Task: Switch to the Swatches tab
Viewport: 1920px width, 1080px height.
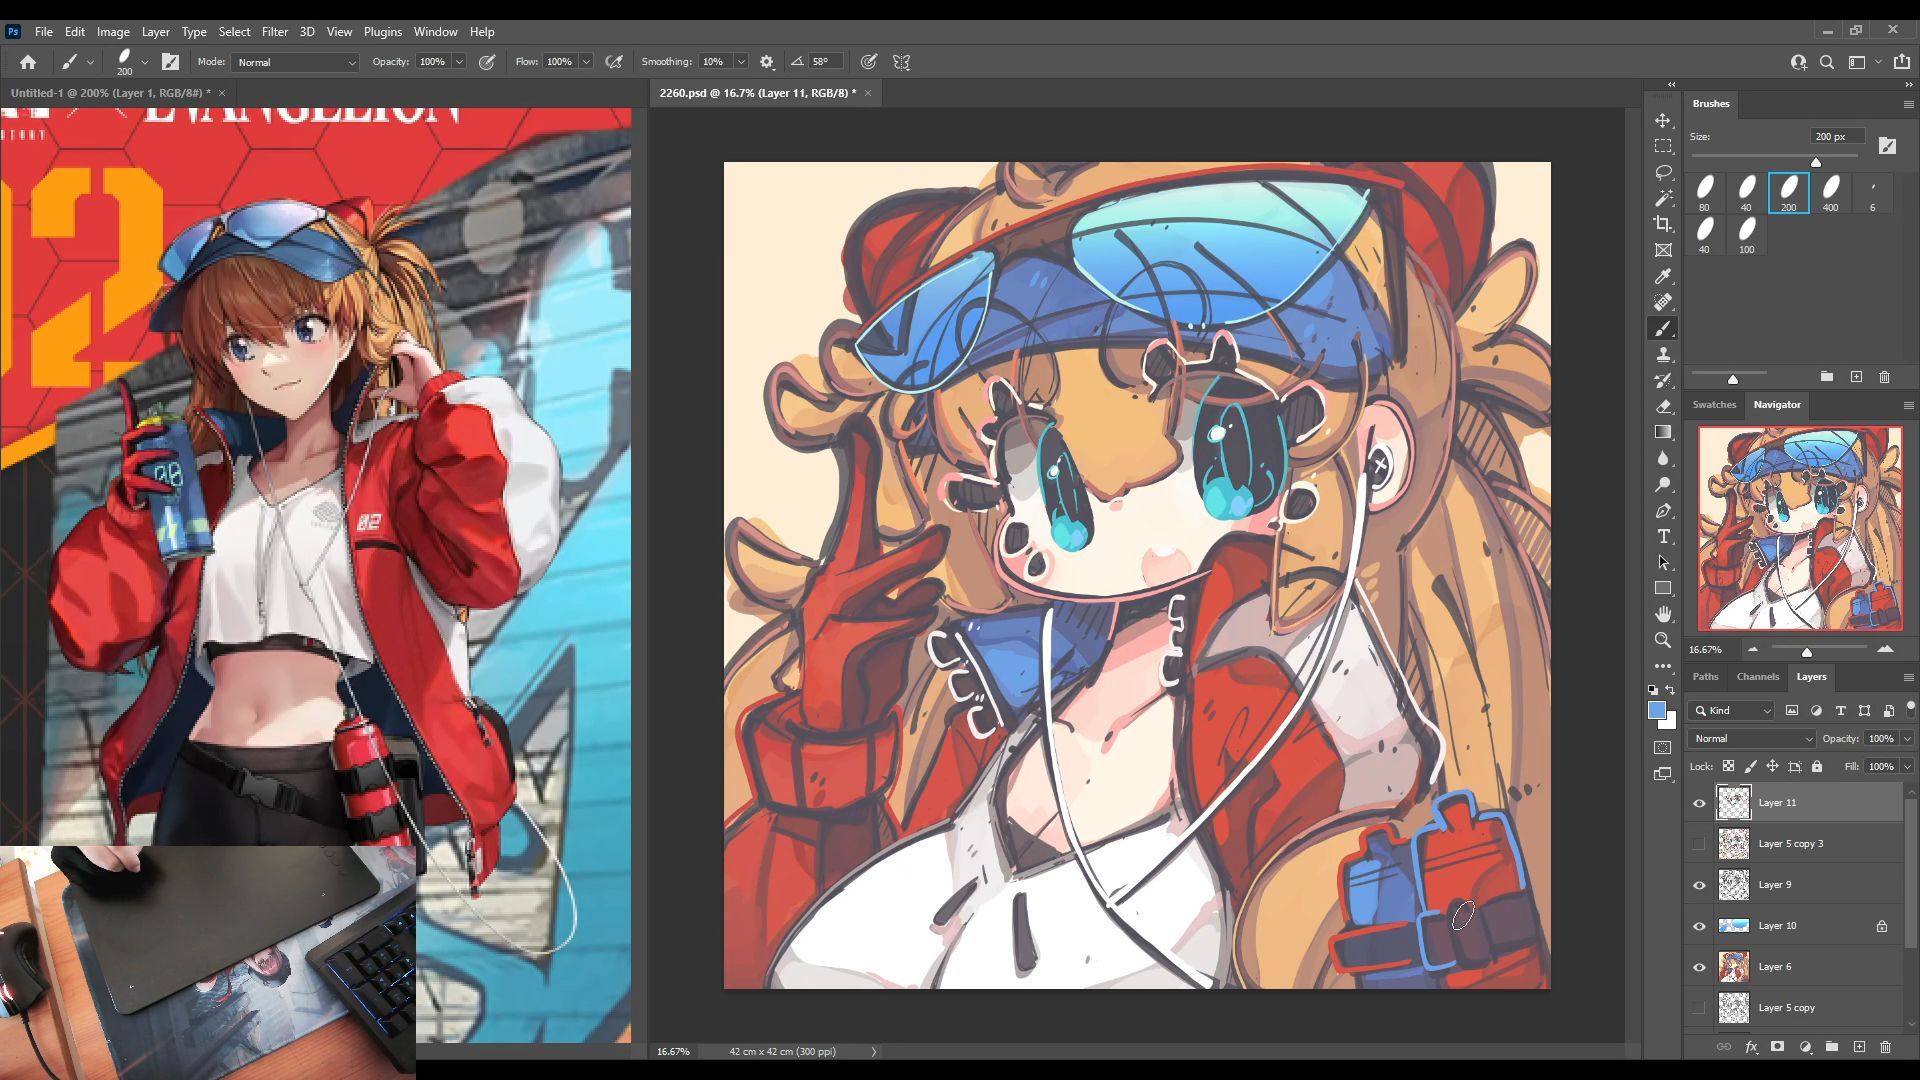Action: (x=1714, y=405)
